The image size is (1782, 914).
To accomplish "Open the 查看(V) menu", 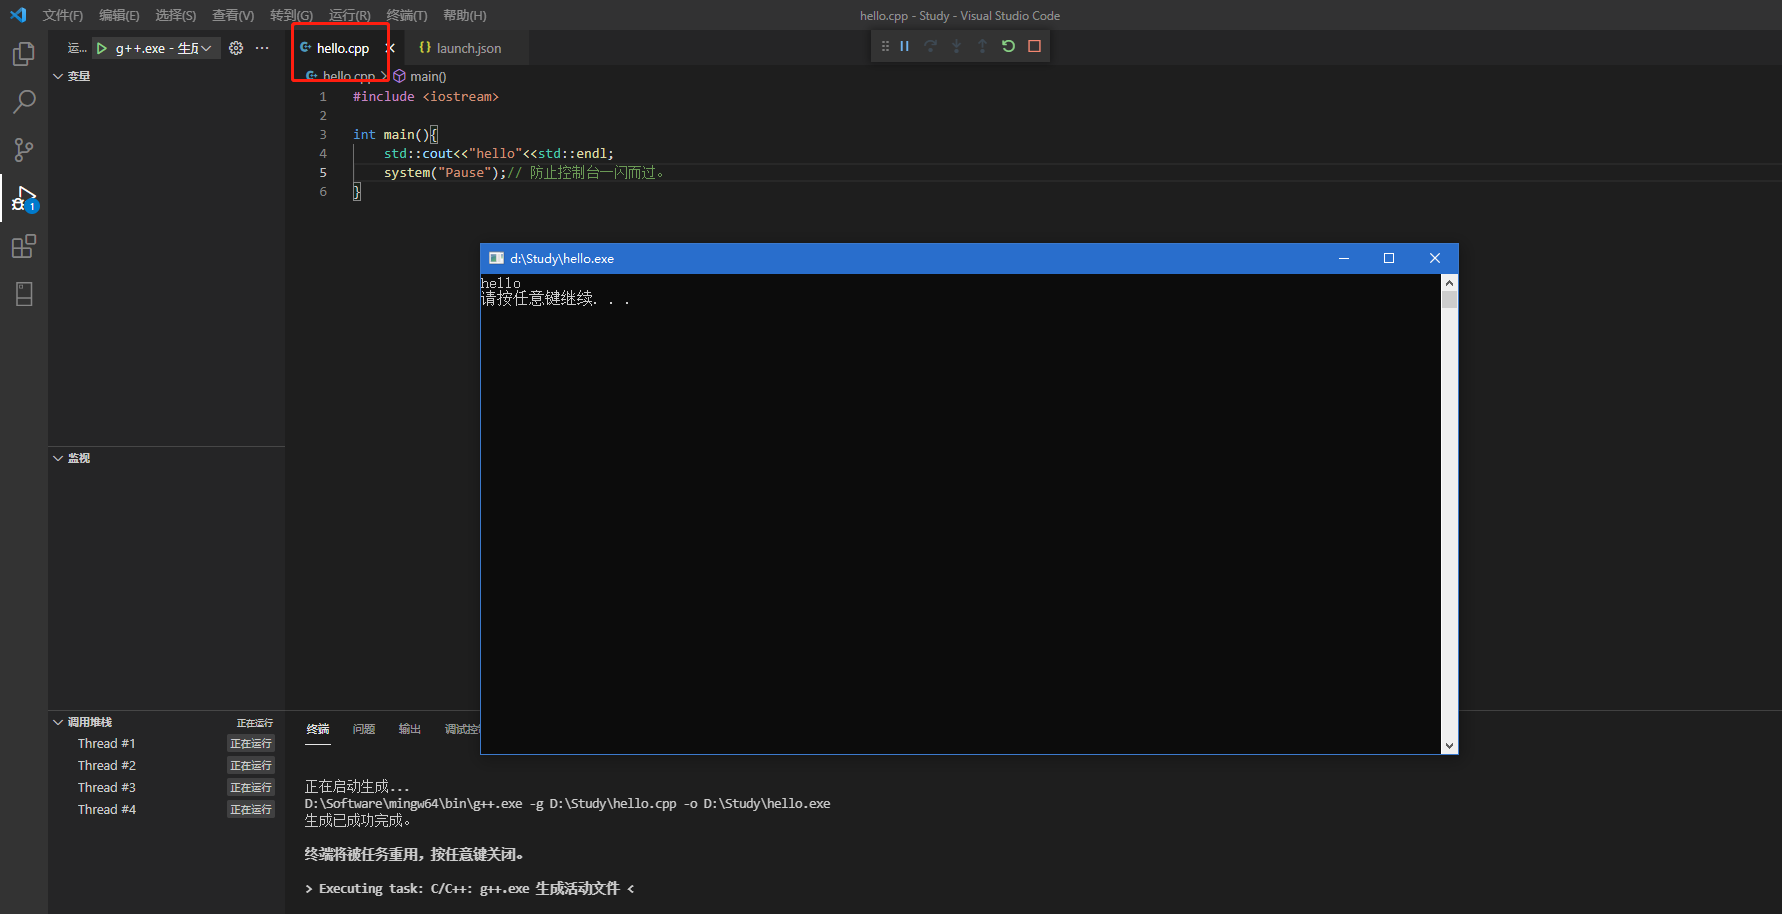I will click(233, 15).
